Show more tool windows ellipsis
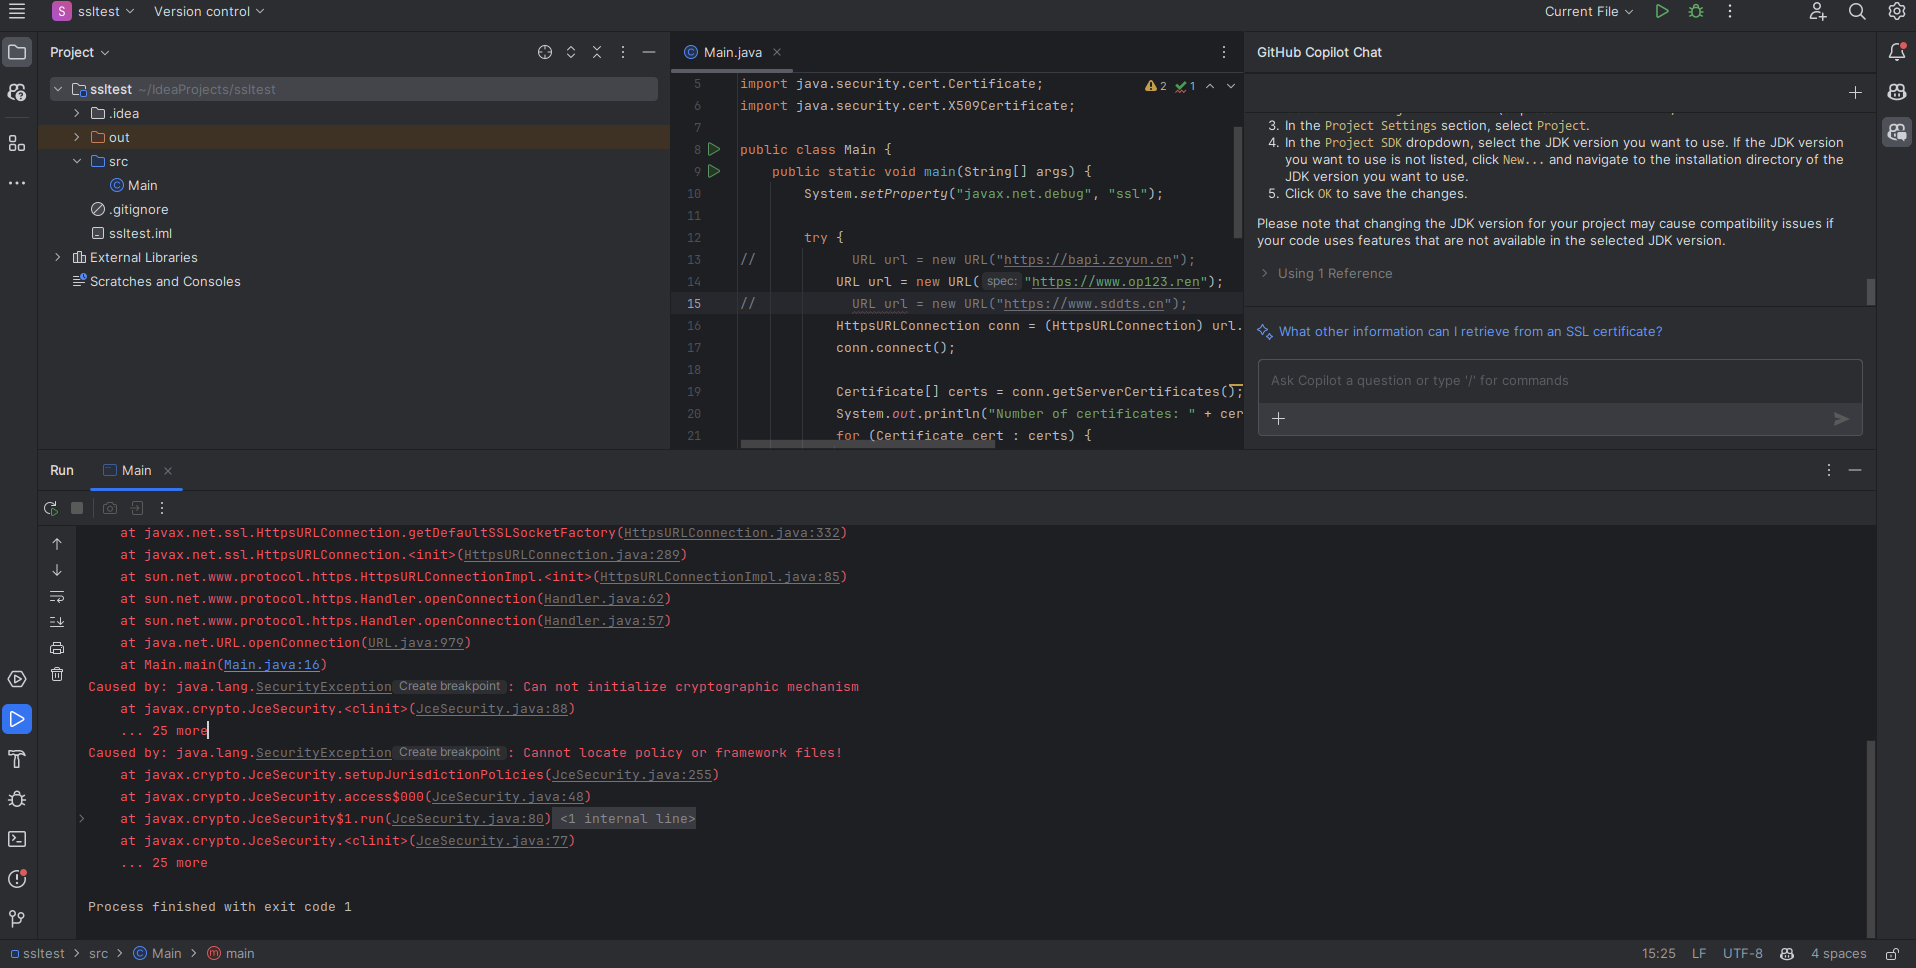Image resolution: width=1916 pixels, height=968 pixels. [x=17, y=183]
